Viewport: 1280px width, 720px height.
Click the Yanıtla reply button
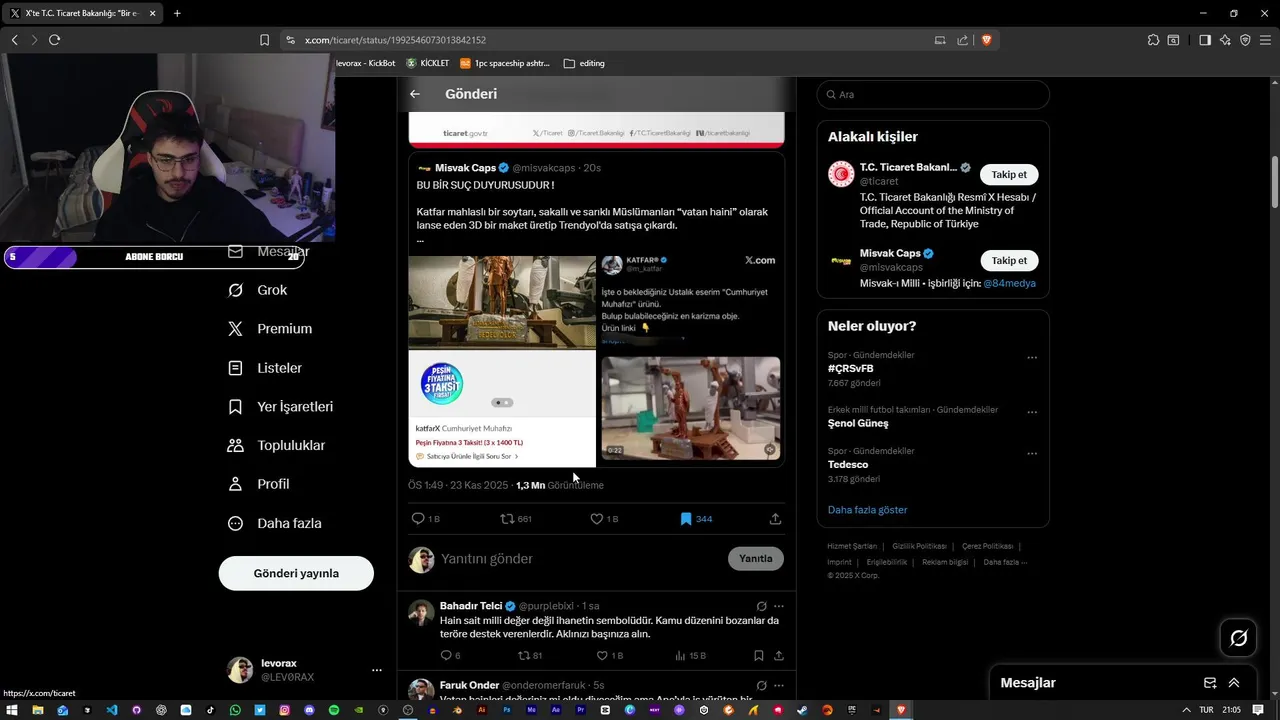(756, 559)
